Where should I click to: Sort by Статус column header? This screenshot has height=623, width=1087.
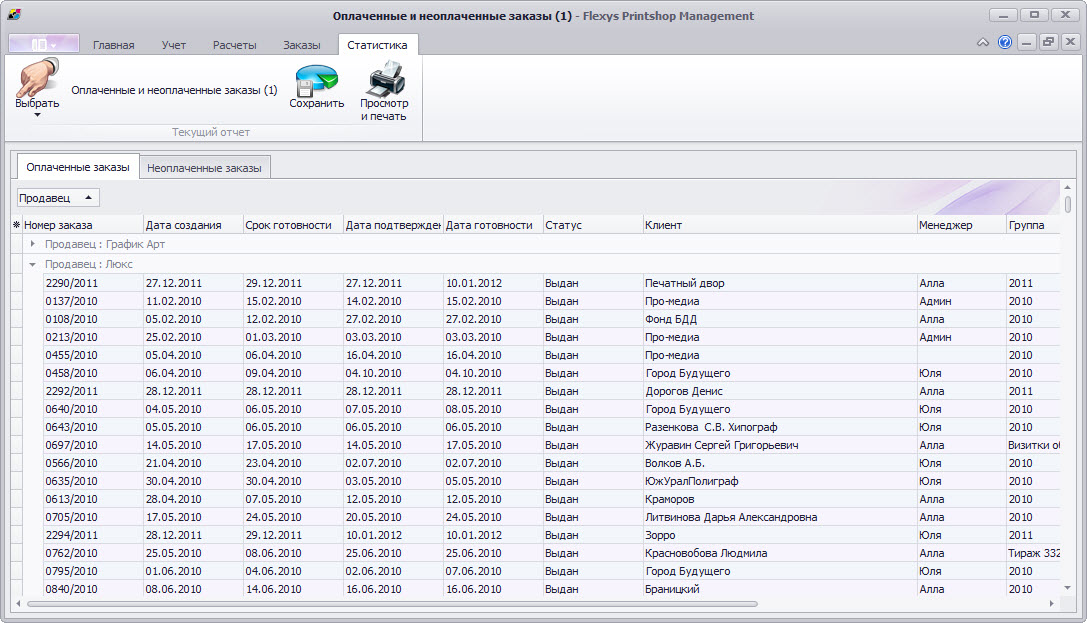pyautogui.click(x=593, y=225)
